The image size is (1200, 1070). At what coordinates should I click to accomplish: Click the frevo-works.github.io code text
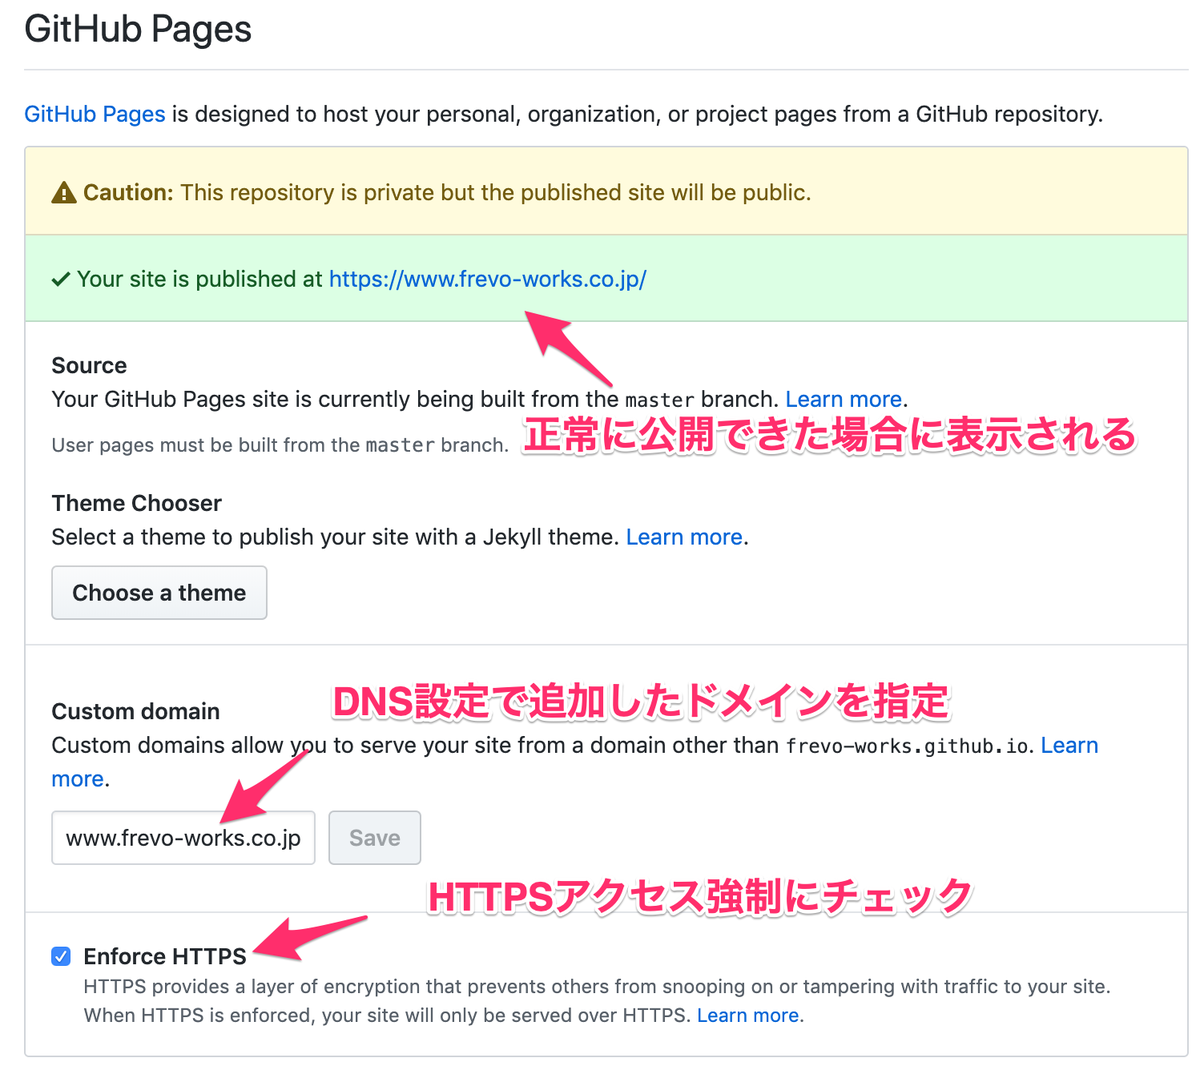coord(908,746)
